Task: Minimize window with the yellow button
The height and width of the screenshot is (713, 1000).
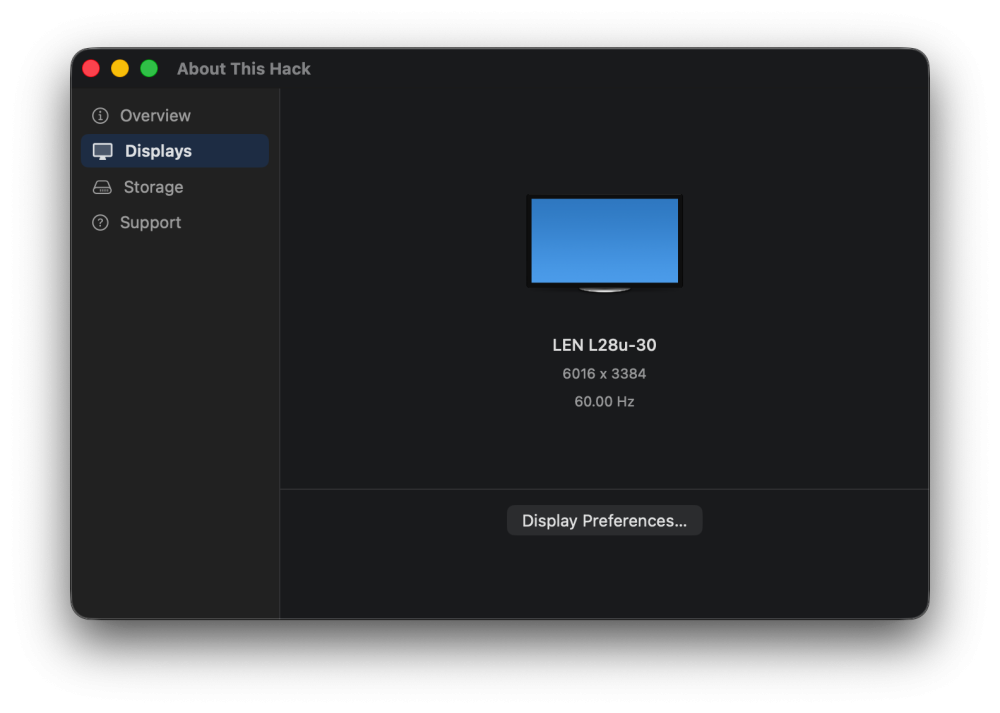Action: [x=120, y=68]
